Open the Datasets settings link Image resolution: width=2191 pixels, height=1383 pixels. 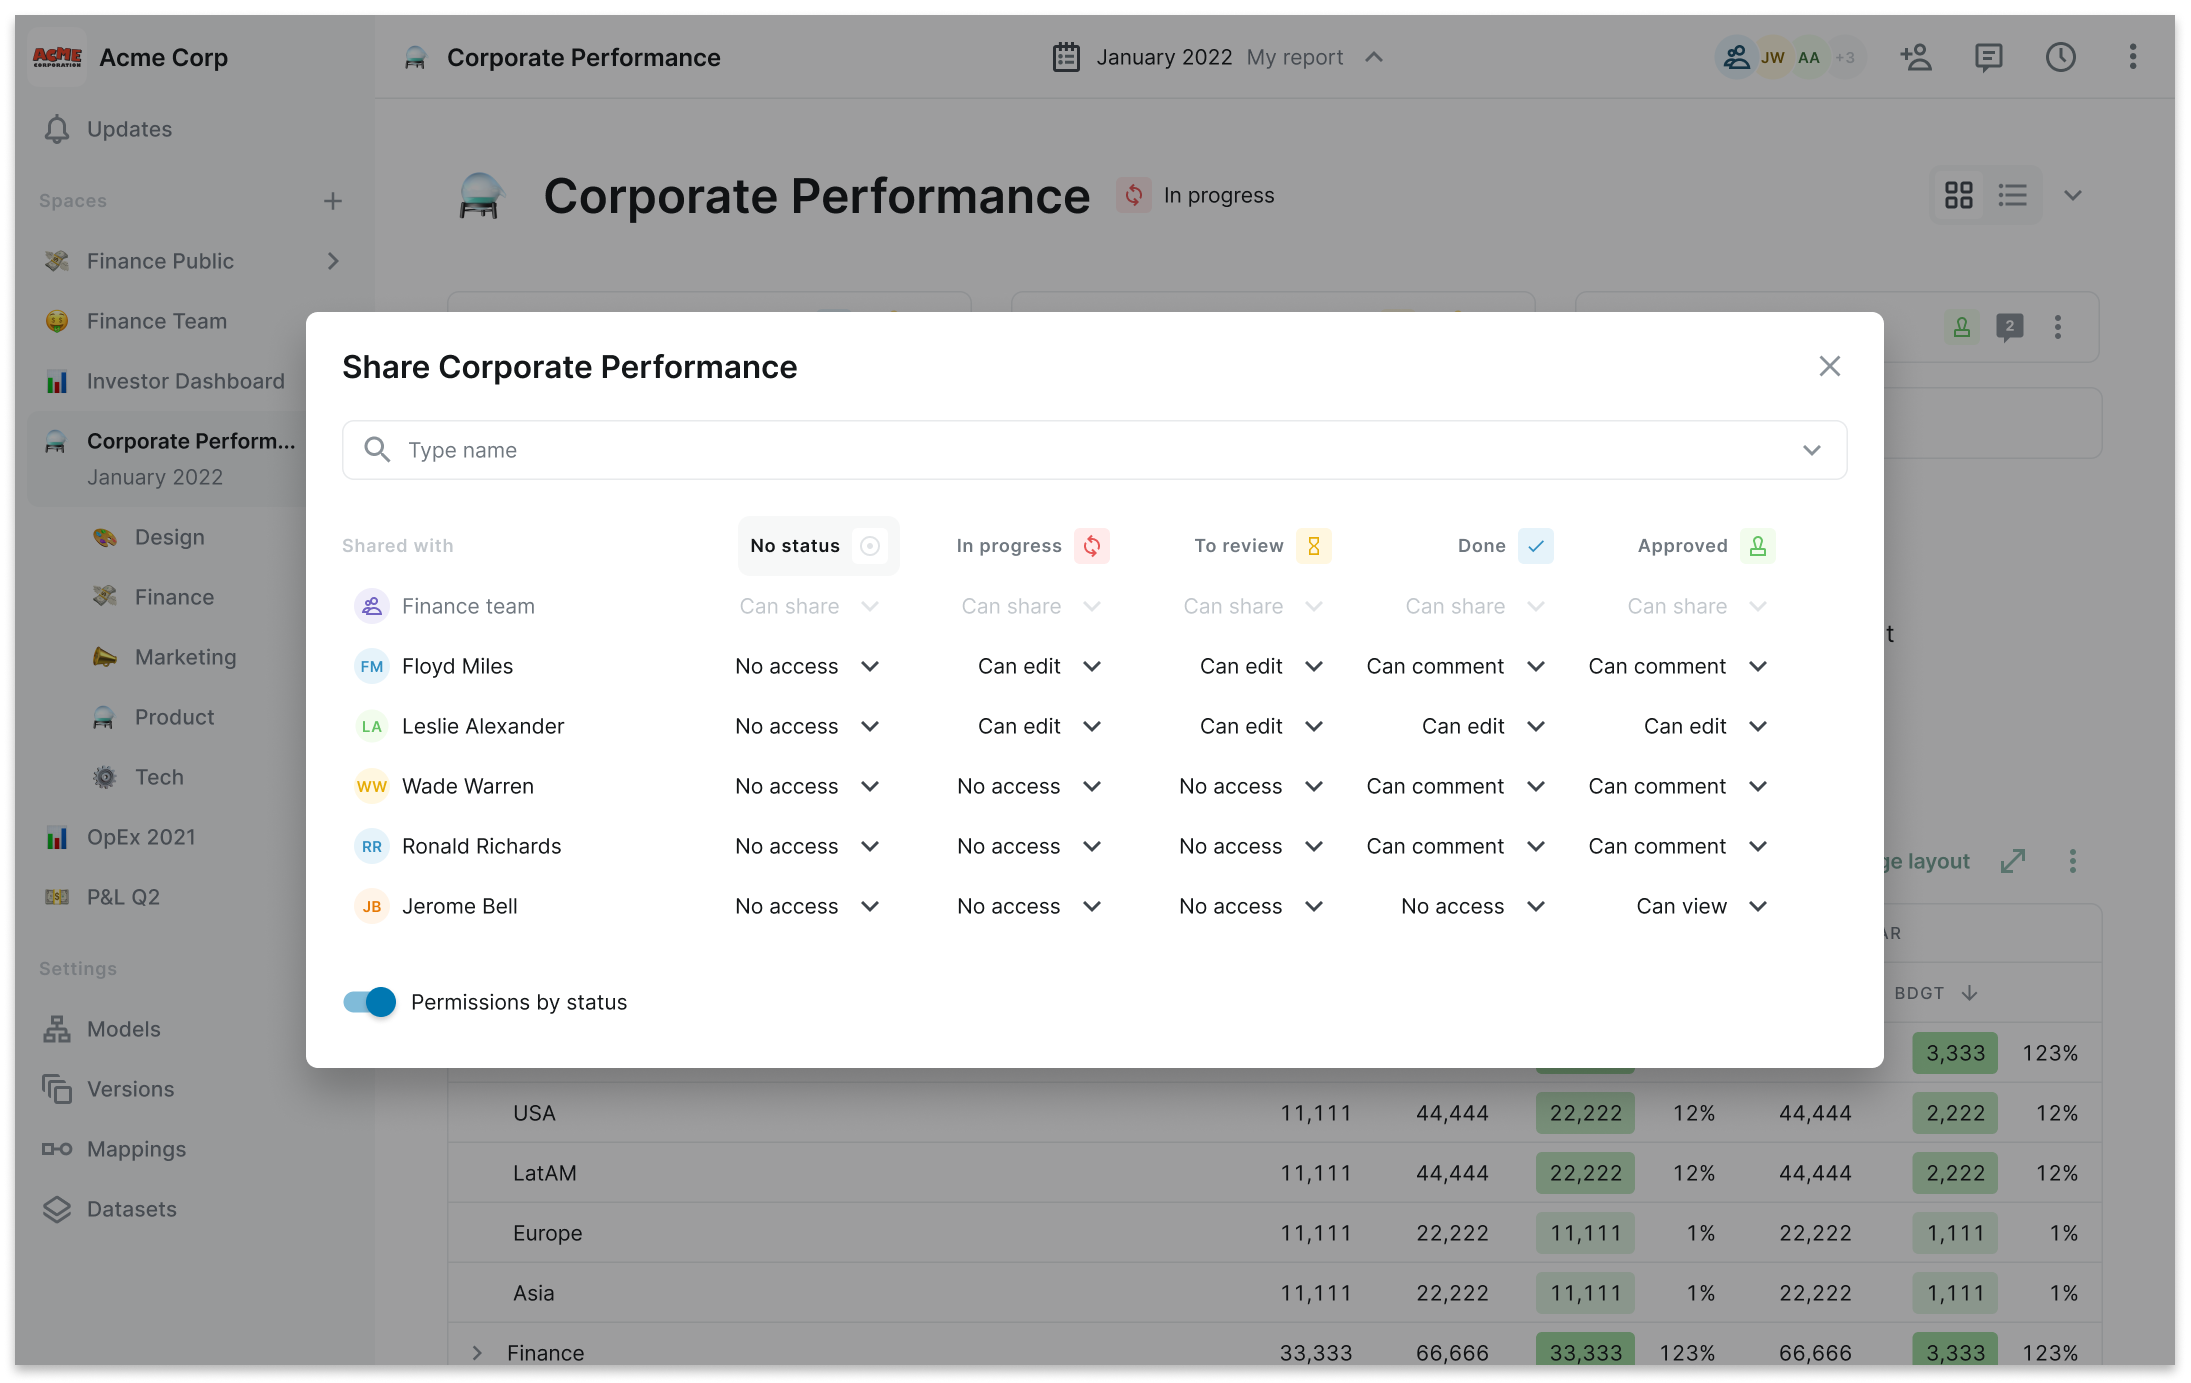[x=131, y=1209]
